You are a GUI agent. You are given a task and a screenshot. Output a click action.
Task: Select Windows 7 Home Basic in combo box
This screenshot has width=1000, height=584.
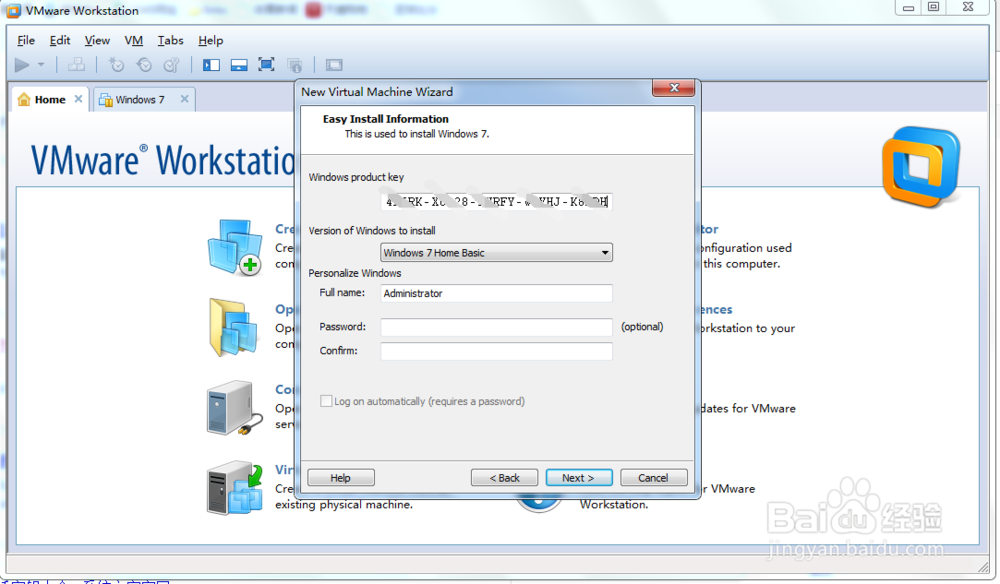[490, 252]
